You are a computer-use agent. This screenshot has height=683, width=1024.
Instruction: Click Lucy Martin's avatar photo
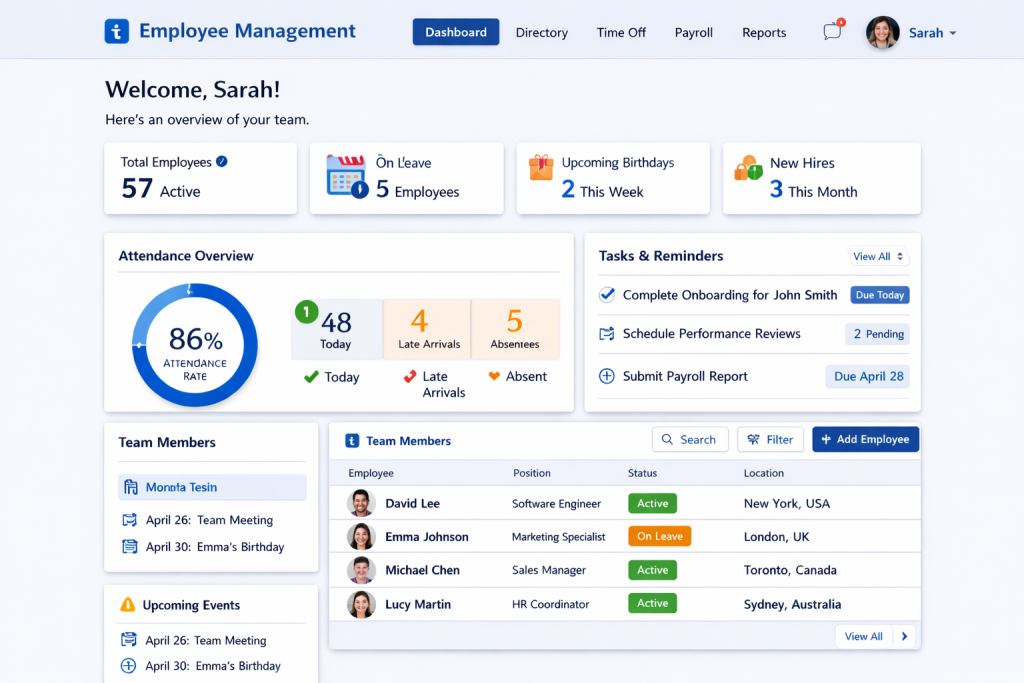point(361,605)
